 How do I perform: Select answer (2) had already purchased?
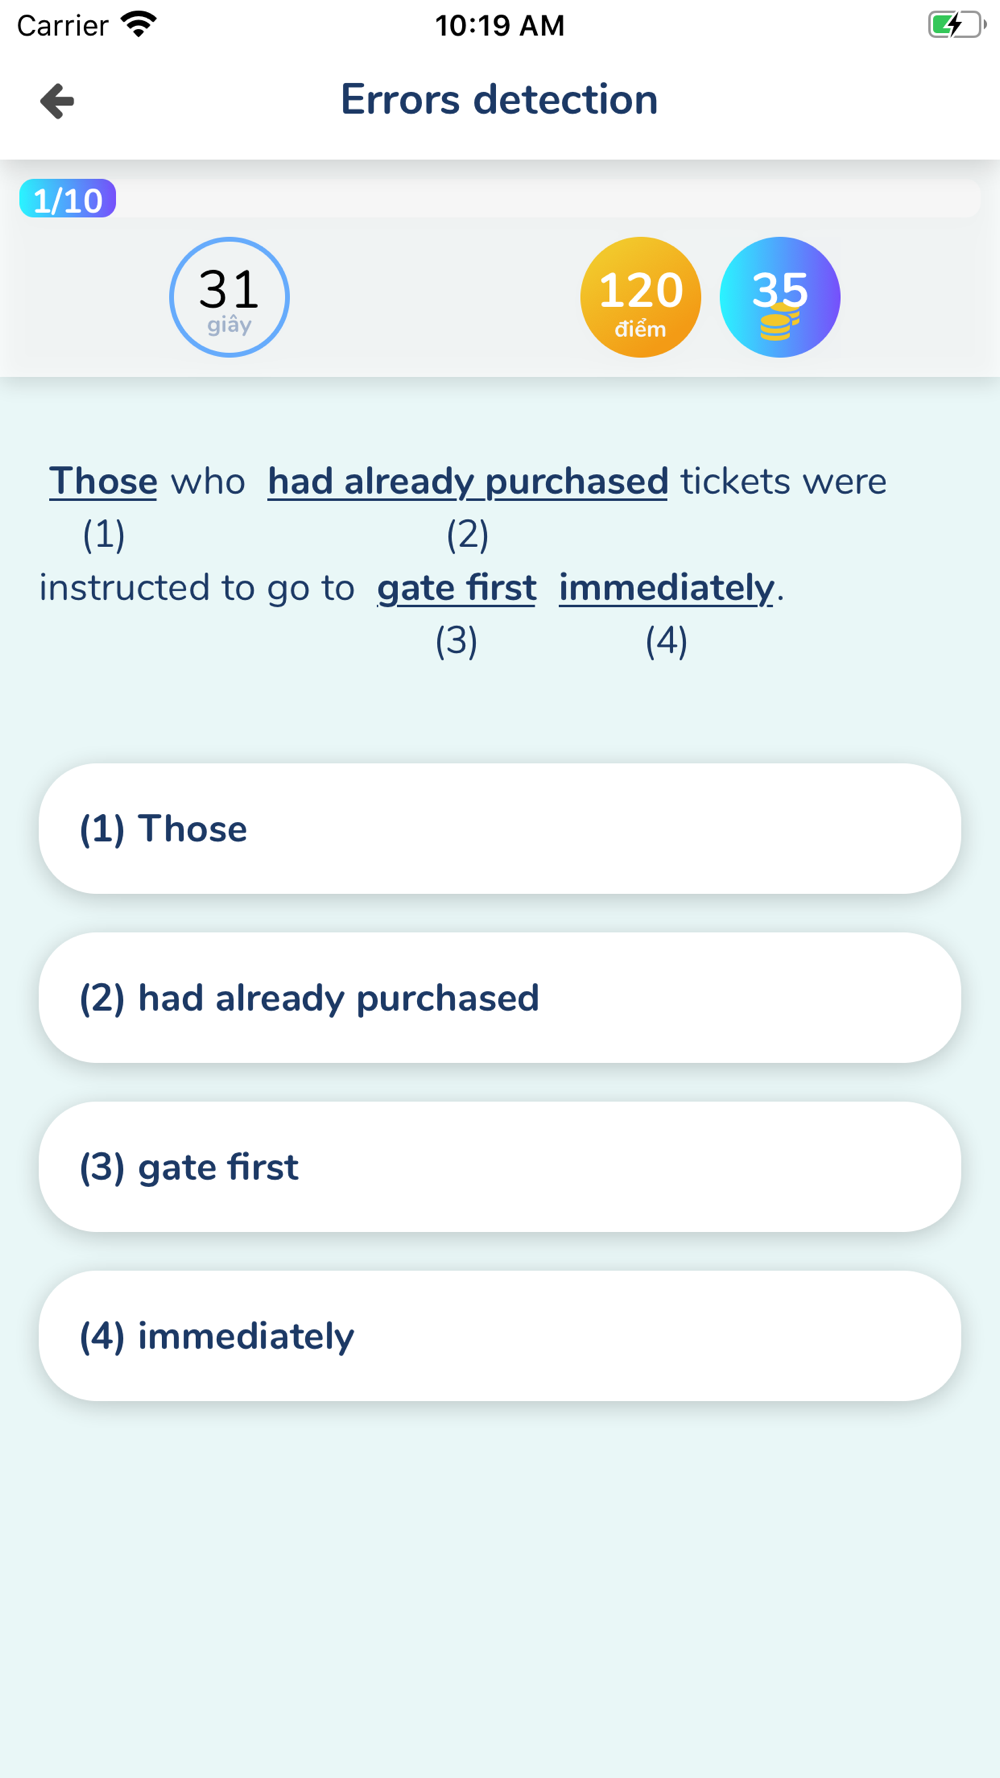point(500,998)
